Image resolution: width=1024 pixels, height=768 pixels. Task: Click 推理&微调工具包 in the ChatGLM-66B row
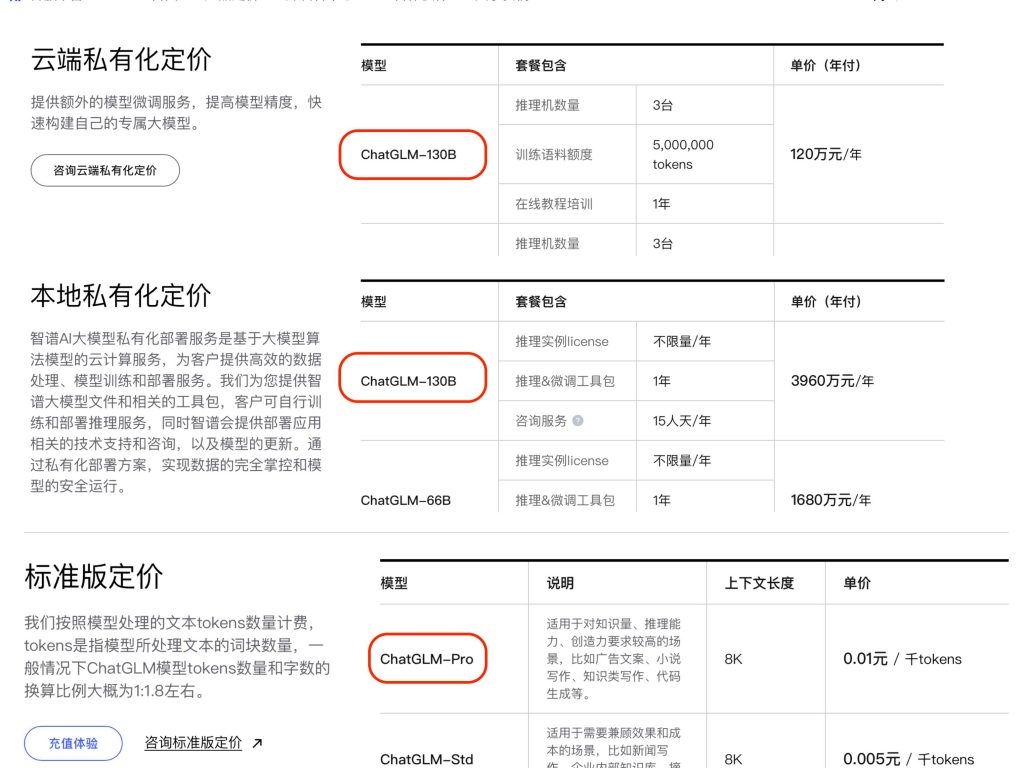click(565, 500)
